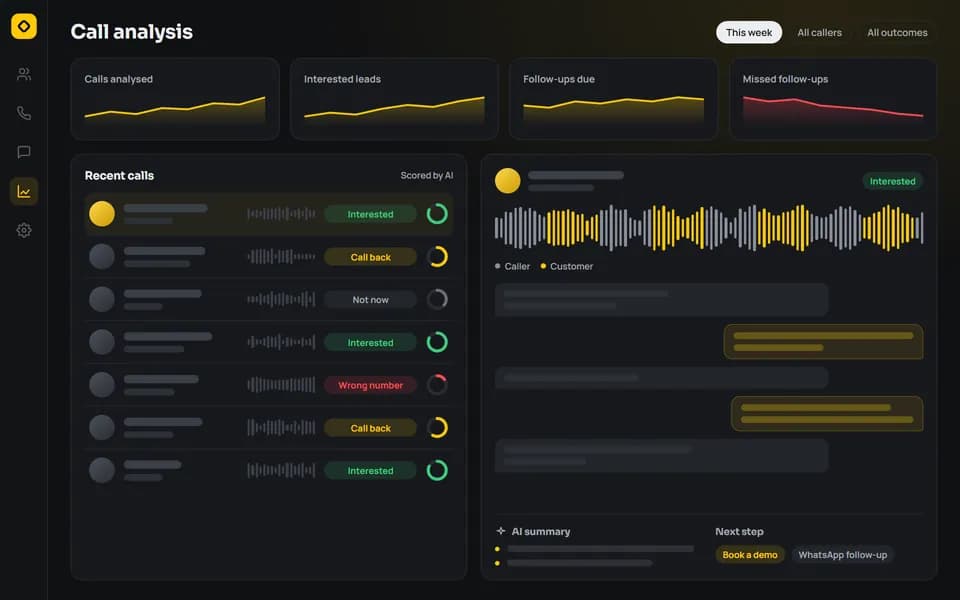This screenshot has width=960, height=600.
Task: Select the analytics chart icon in sidebar
Action: (x=24, y=191)
